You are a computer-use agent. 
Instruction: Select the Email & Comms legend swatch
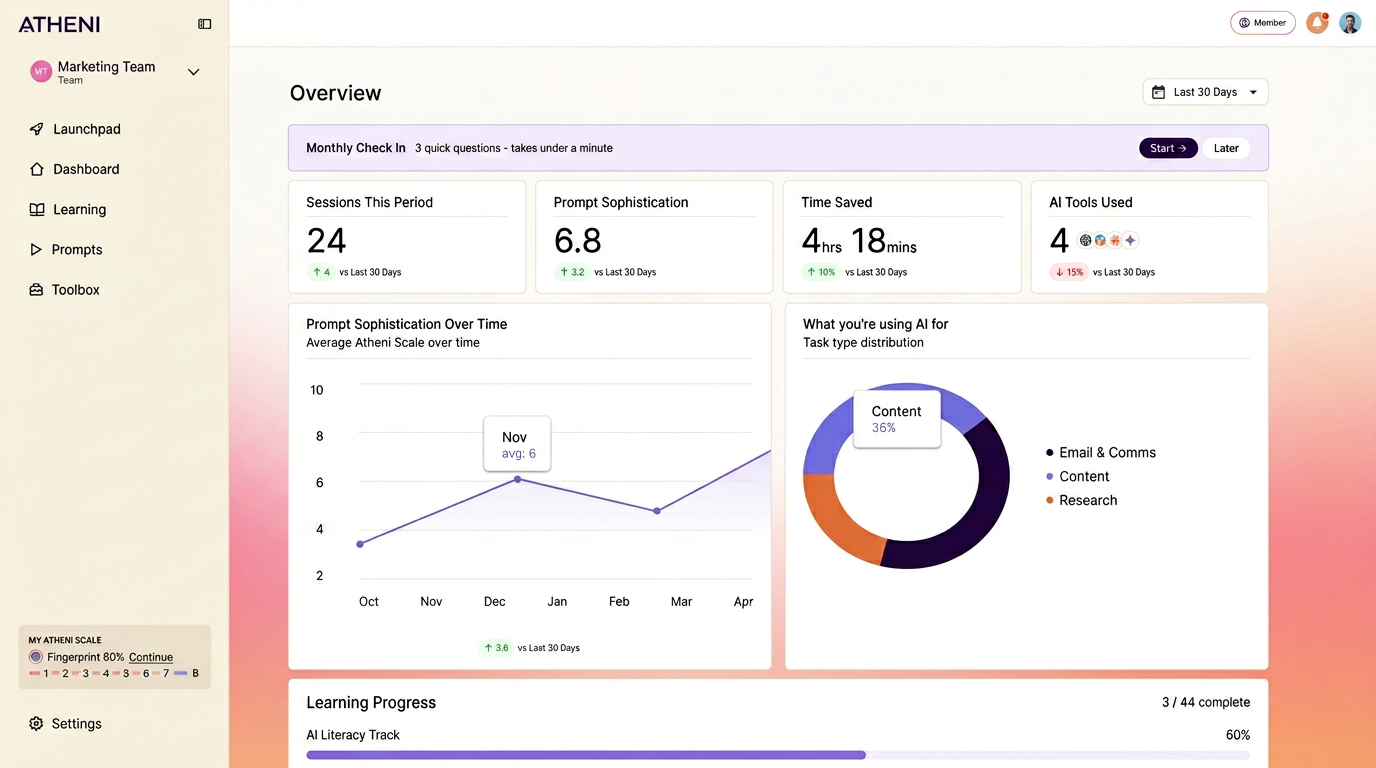tap(1050, 453)
